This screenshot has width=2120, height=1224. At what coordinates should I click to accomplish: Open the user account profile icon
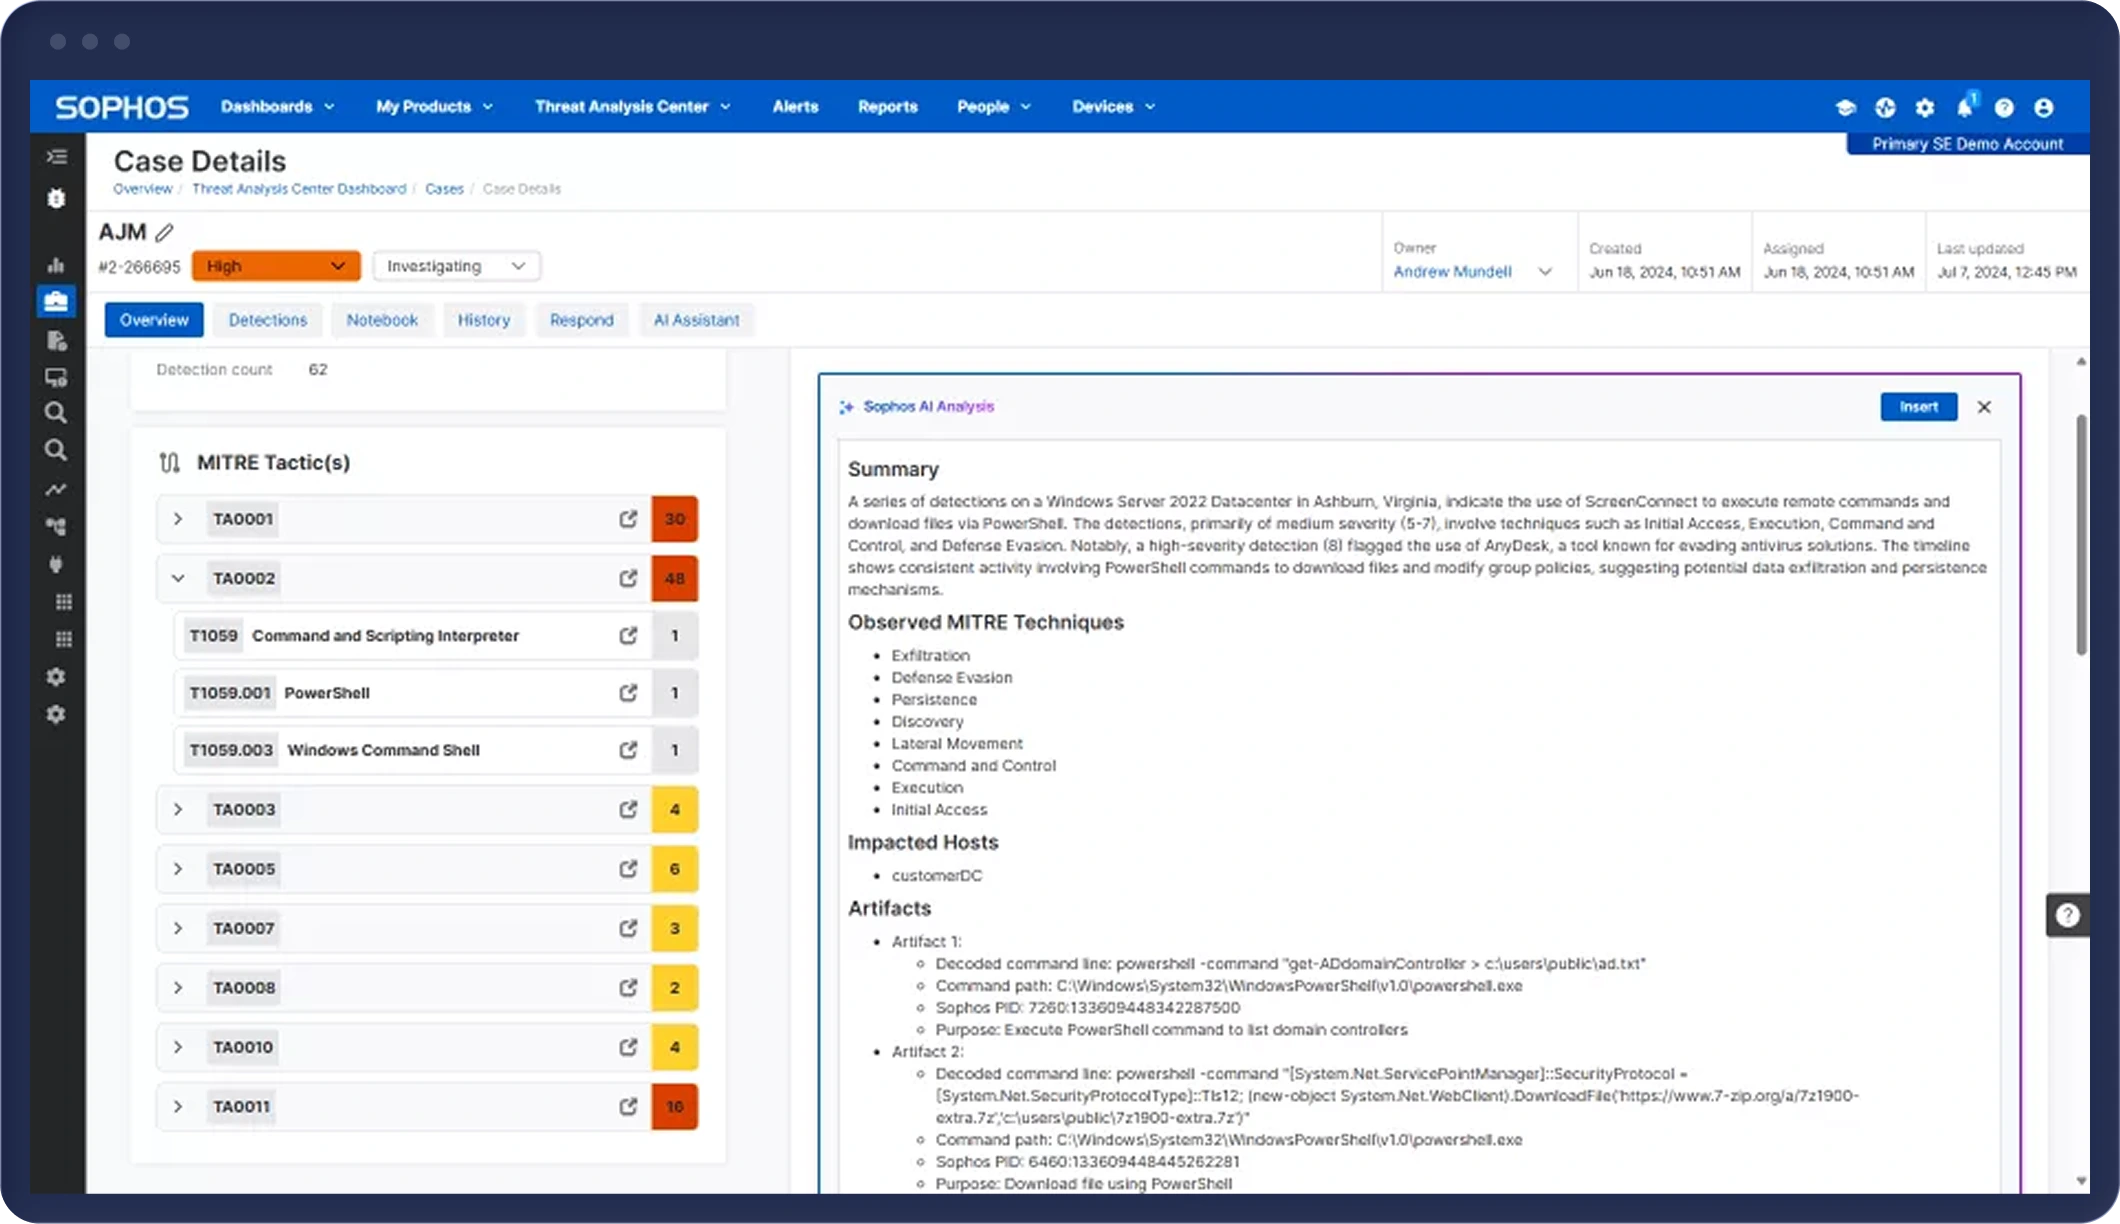2044,107
